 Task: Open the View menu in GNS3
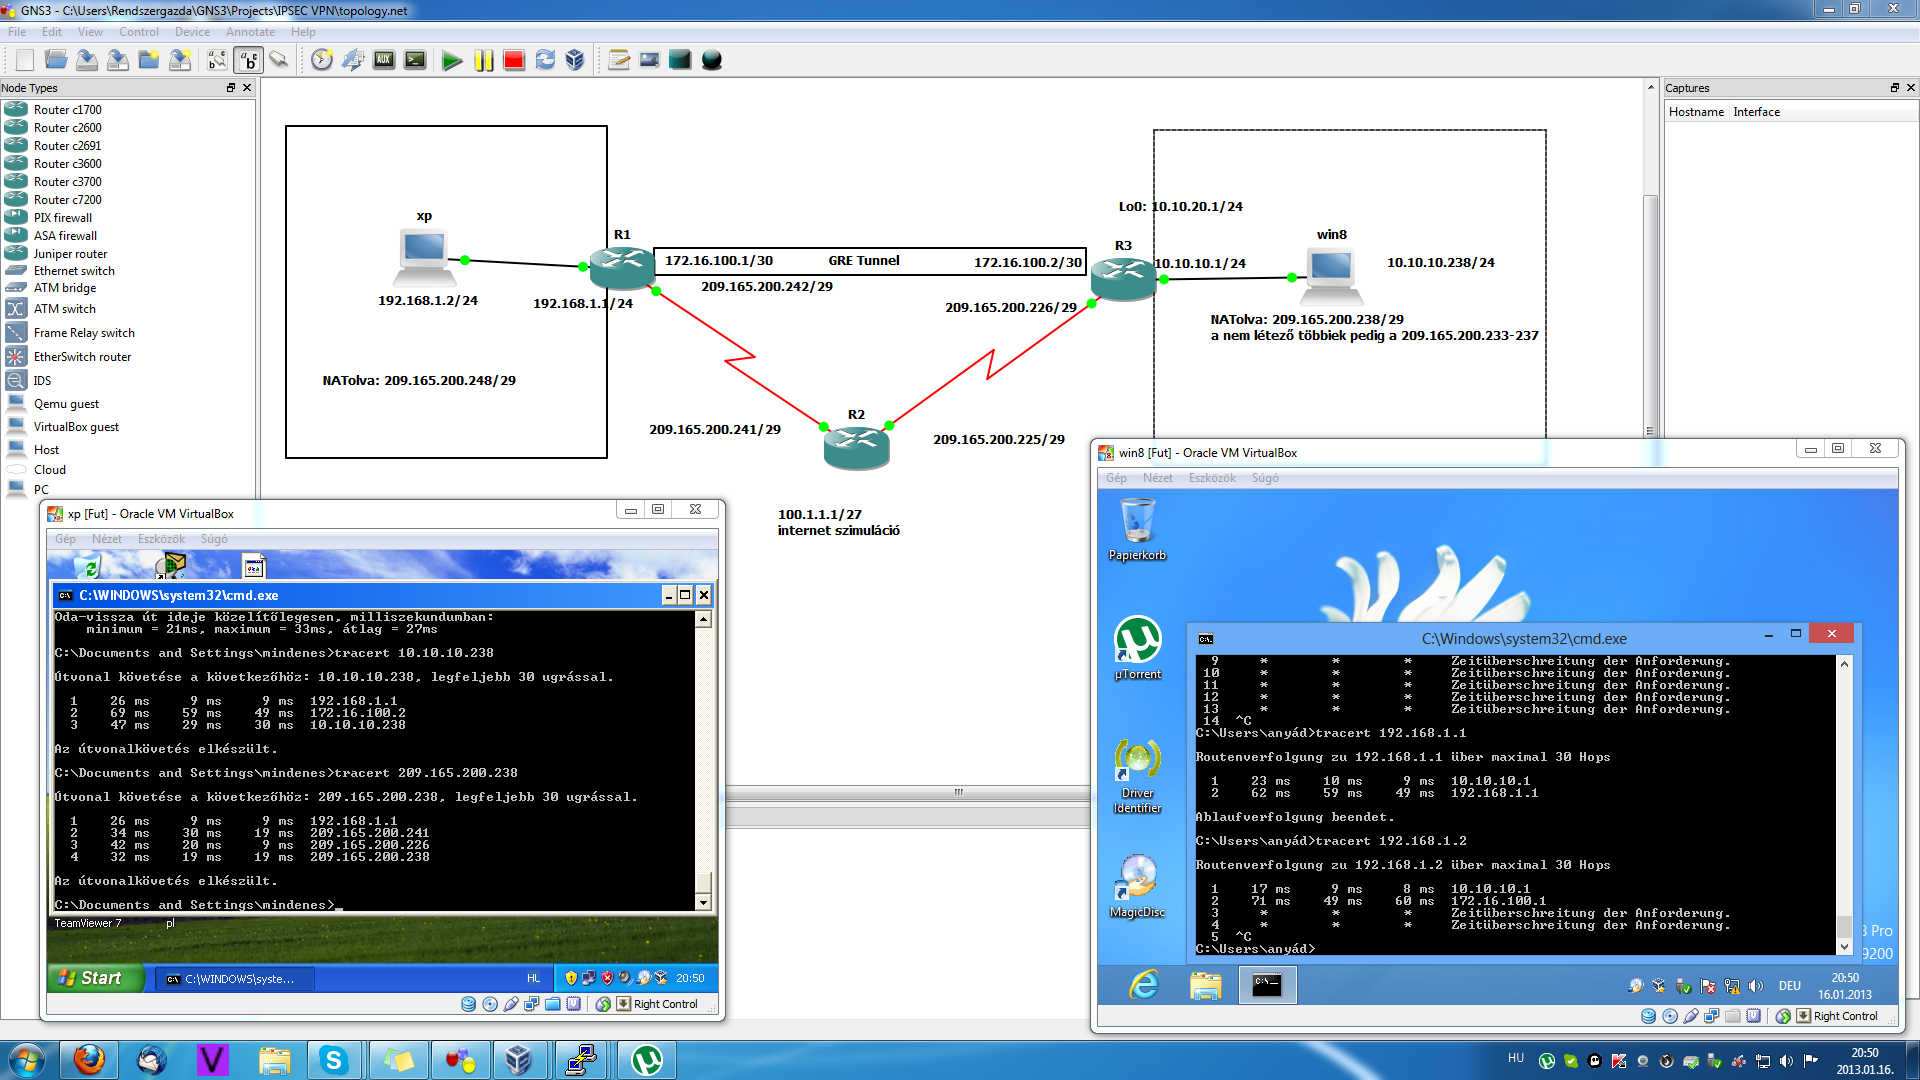(90, 32)
